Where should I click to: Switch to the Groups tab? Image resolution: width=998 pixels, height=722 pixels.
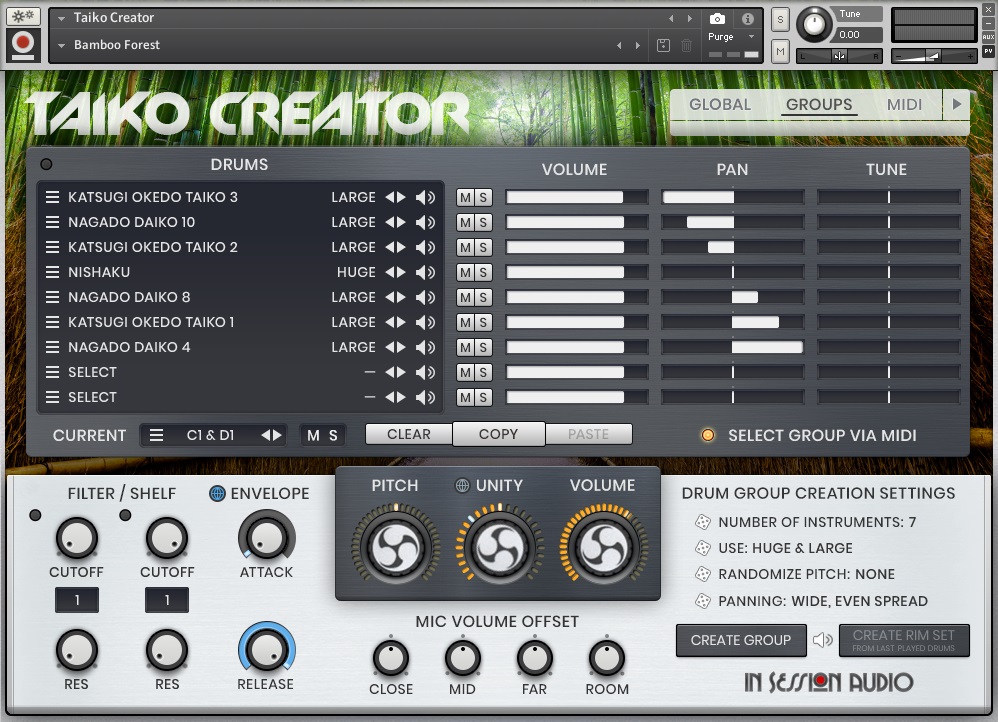coord(819,104)
